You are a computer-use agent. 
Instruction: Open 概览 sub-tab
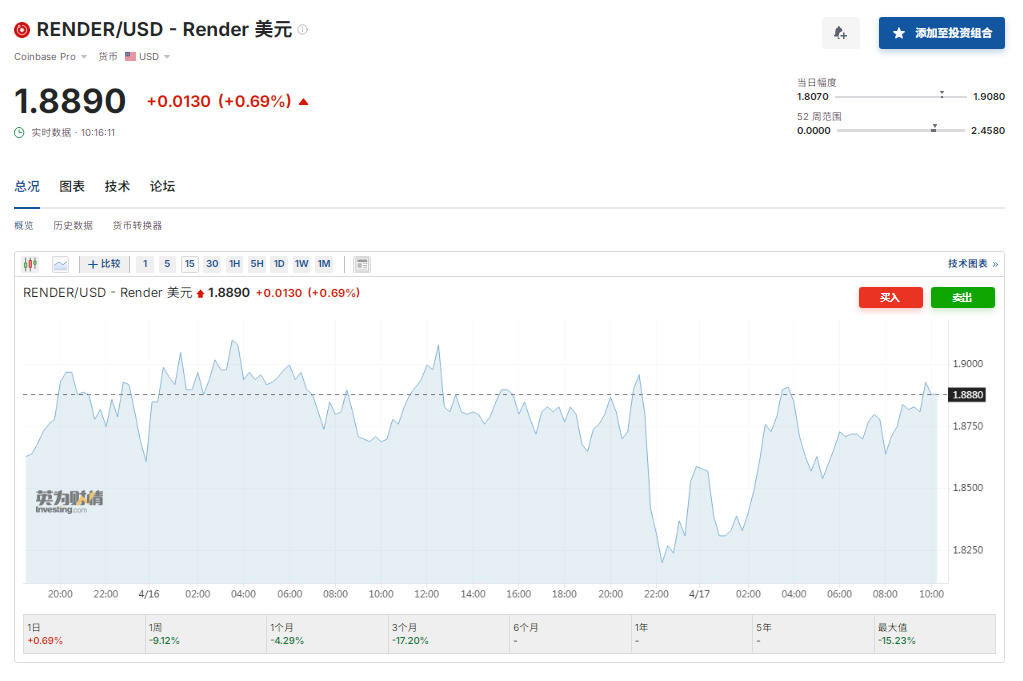24,226
